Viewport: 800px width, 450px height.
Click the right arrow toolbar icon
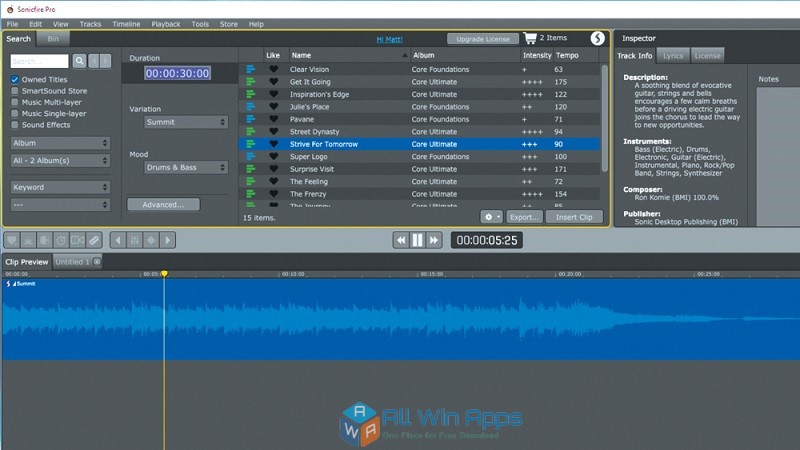[x=167, y=240]
